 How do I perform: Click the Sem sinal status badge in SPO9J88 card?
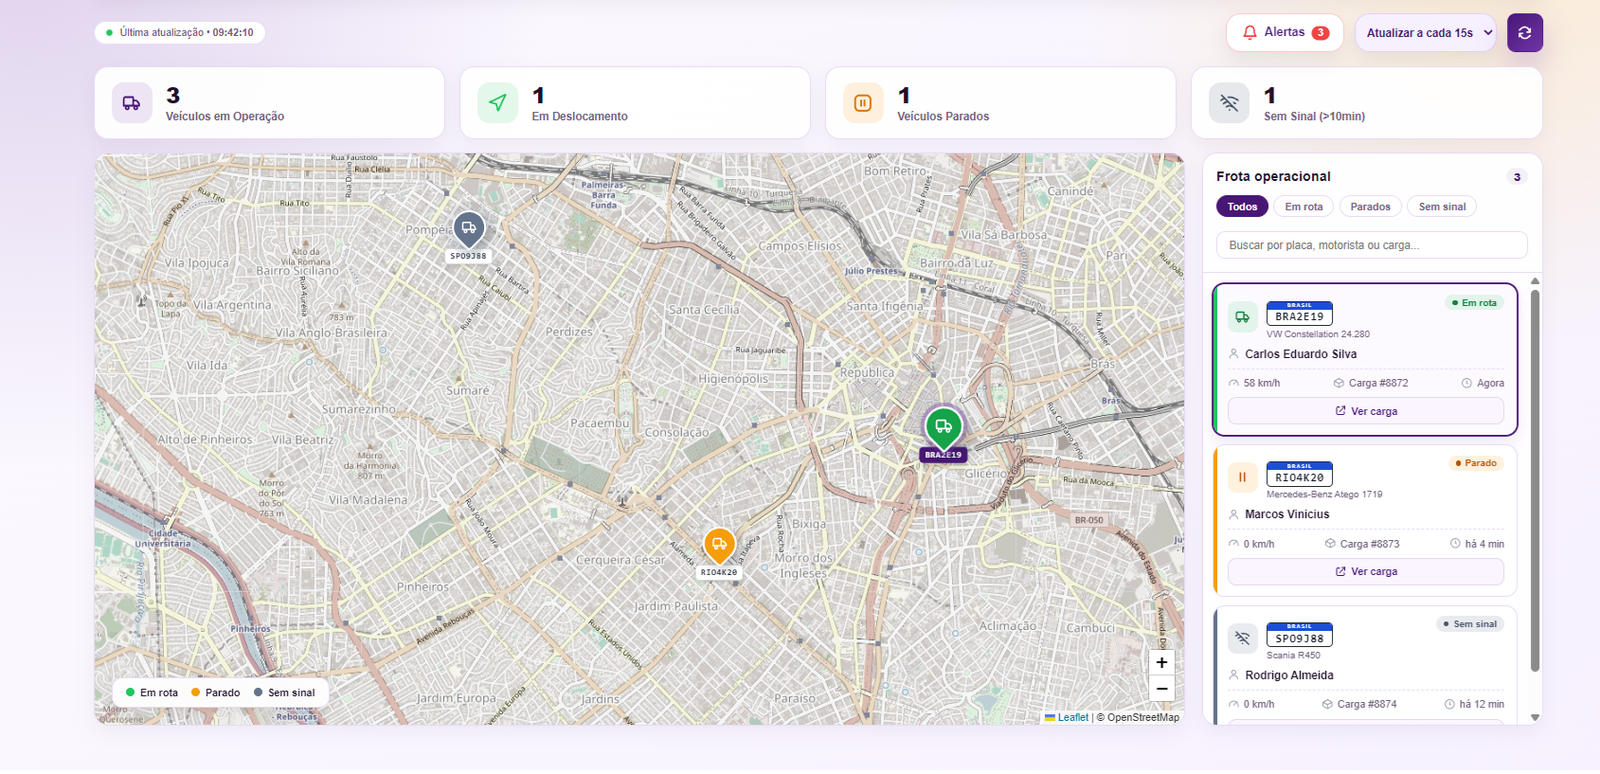tap(1470, 624)
